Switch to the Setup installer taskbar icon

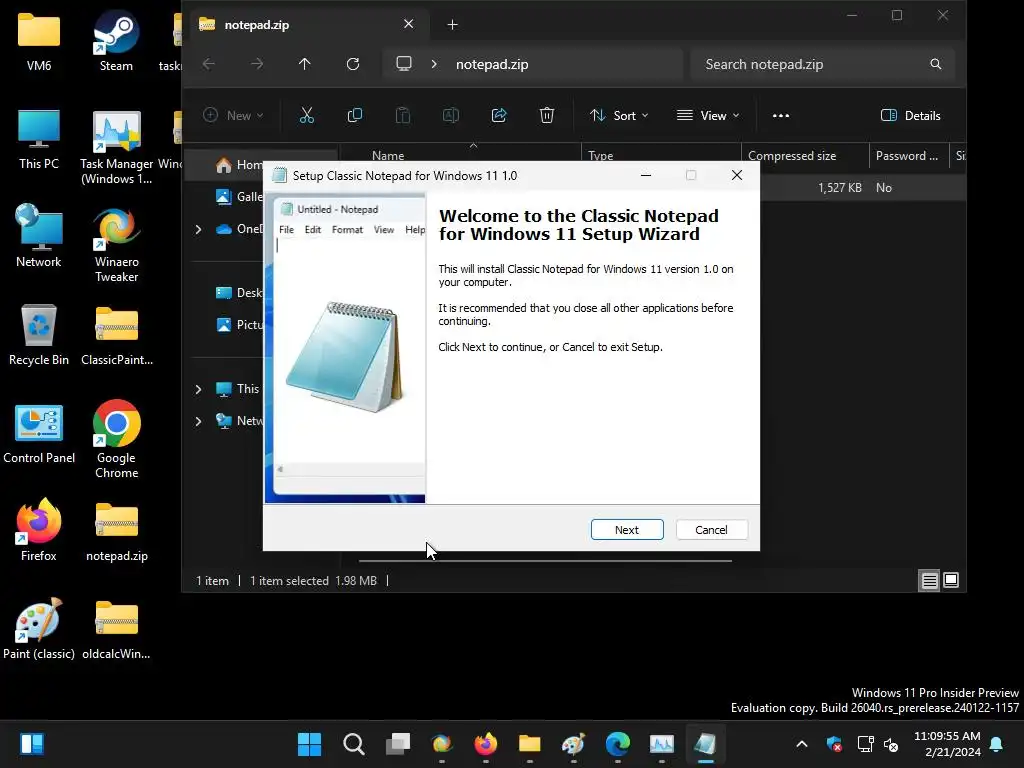[x=705, y=743]
